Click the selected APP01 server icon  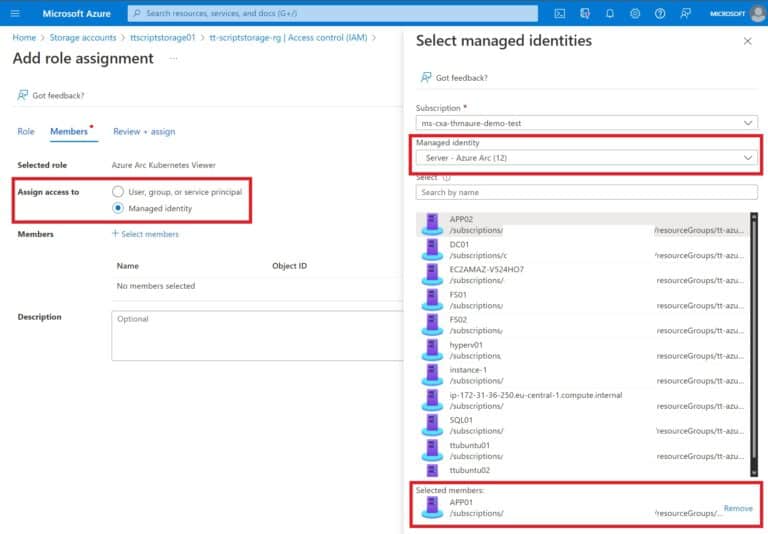pyautogui.click(x=432, y=507)
